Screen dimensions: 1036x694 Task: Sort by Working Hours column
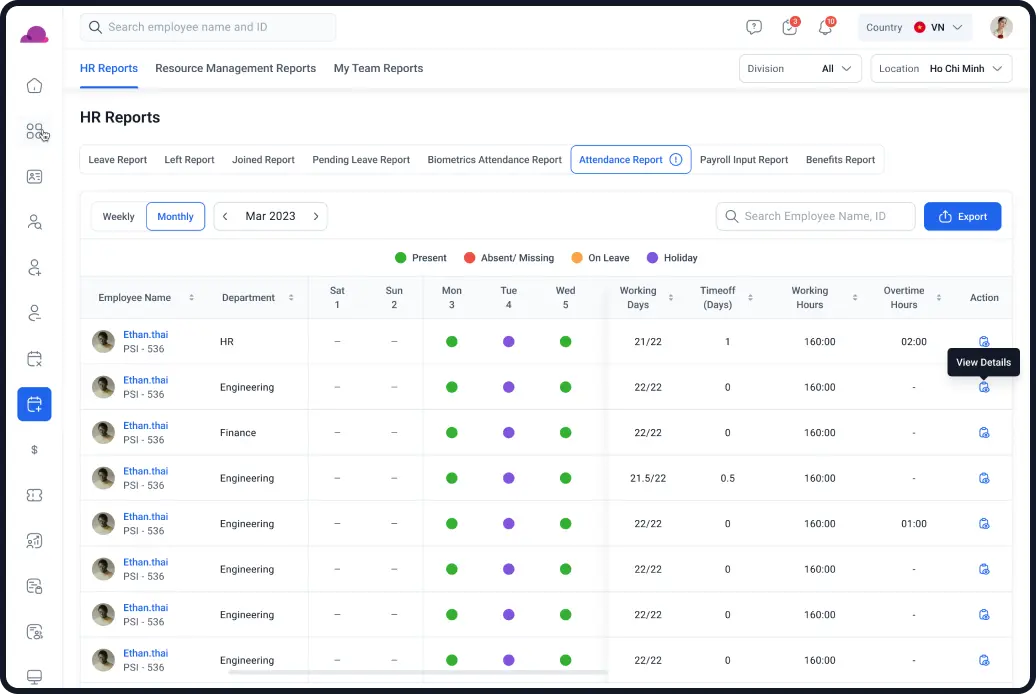854,298
